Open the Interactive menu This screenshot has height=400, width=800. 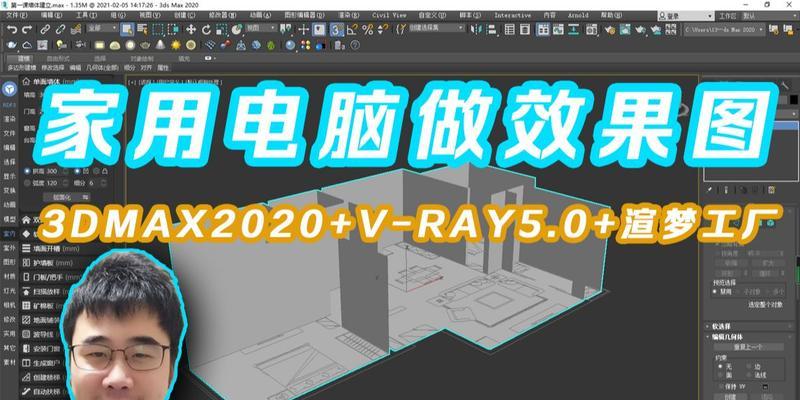coord(512,15)
